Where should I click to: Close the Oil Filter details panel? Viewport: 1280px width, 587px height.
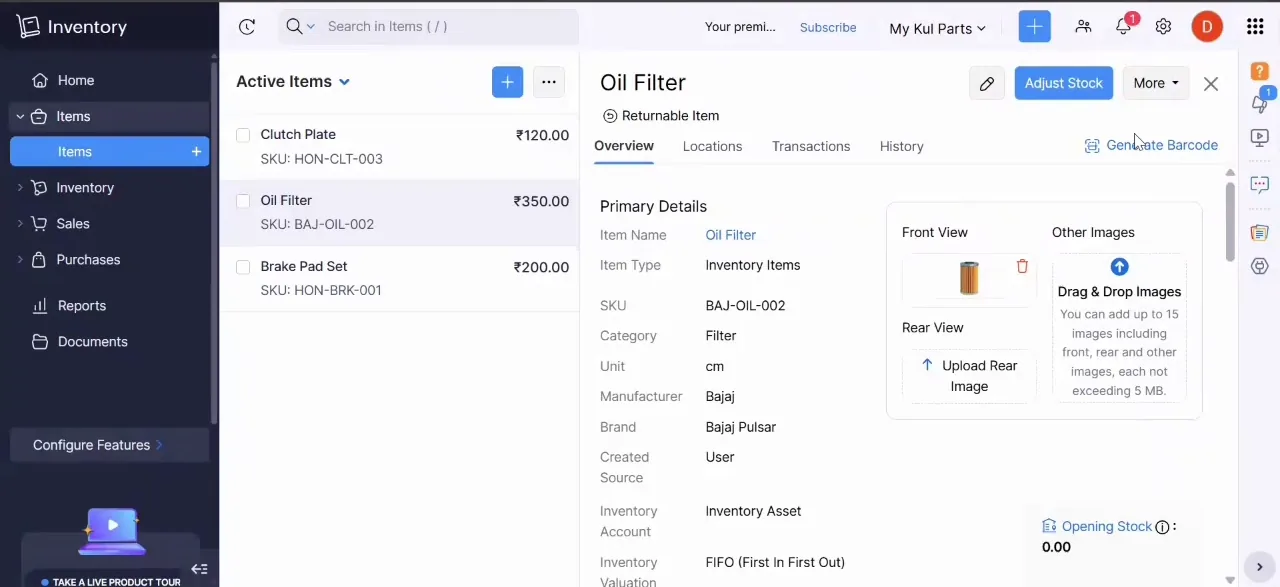click(x=1211, y=84)
